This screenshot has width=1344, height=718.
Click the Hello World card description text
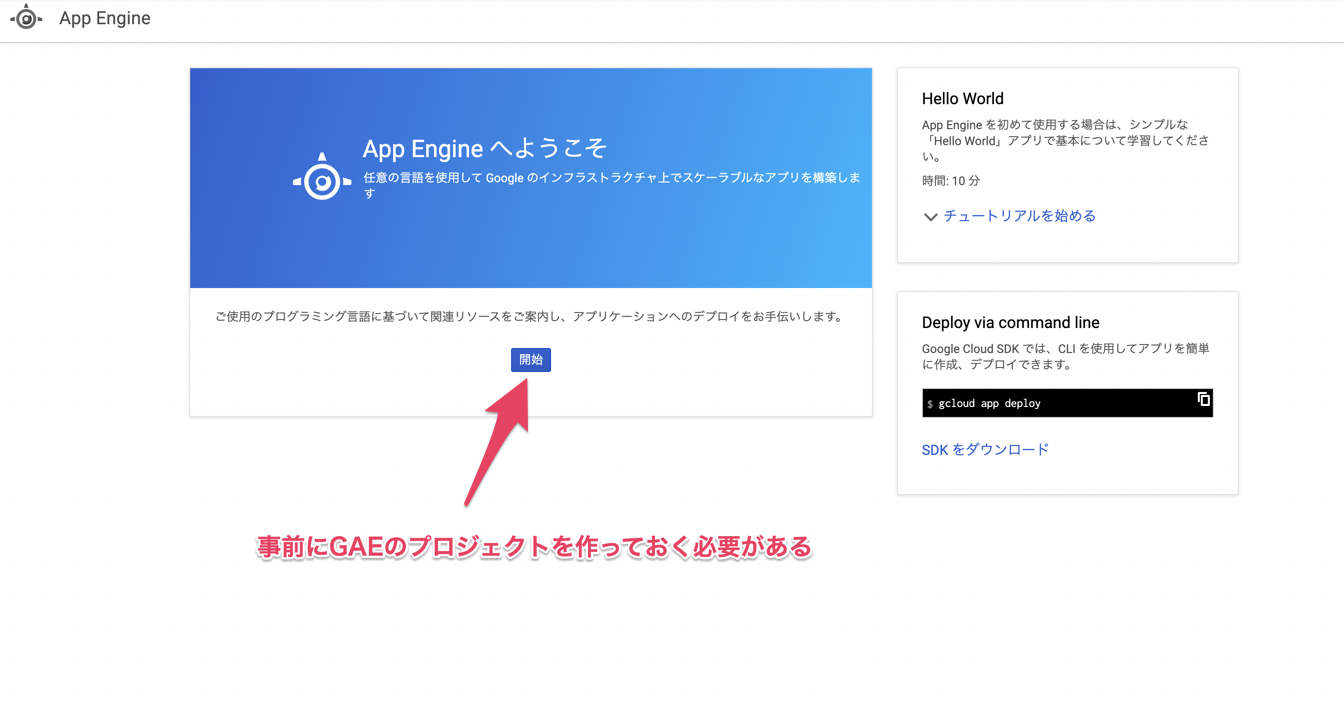point(1066,141)
